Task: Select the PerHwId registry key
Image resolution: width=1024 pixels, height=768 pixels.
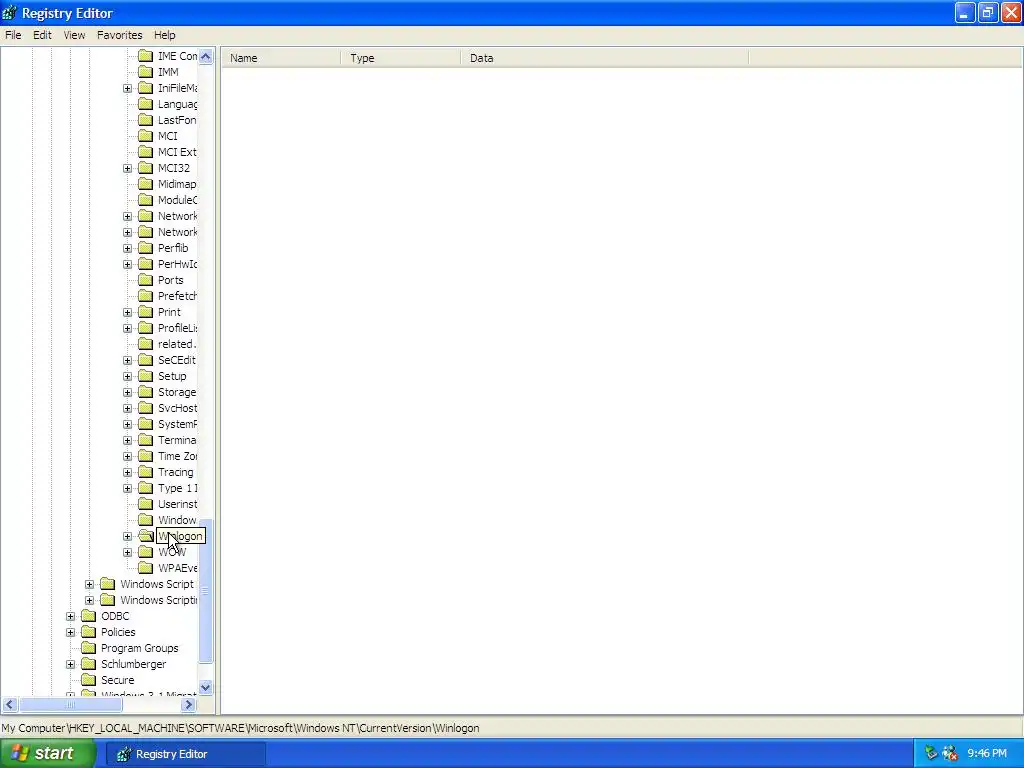Action: 177,264
